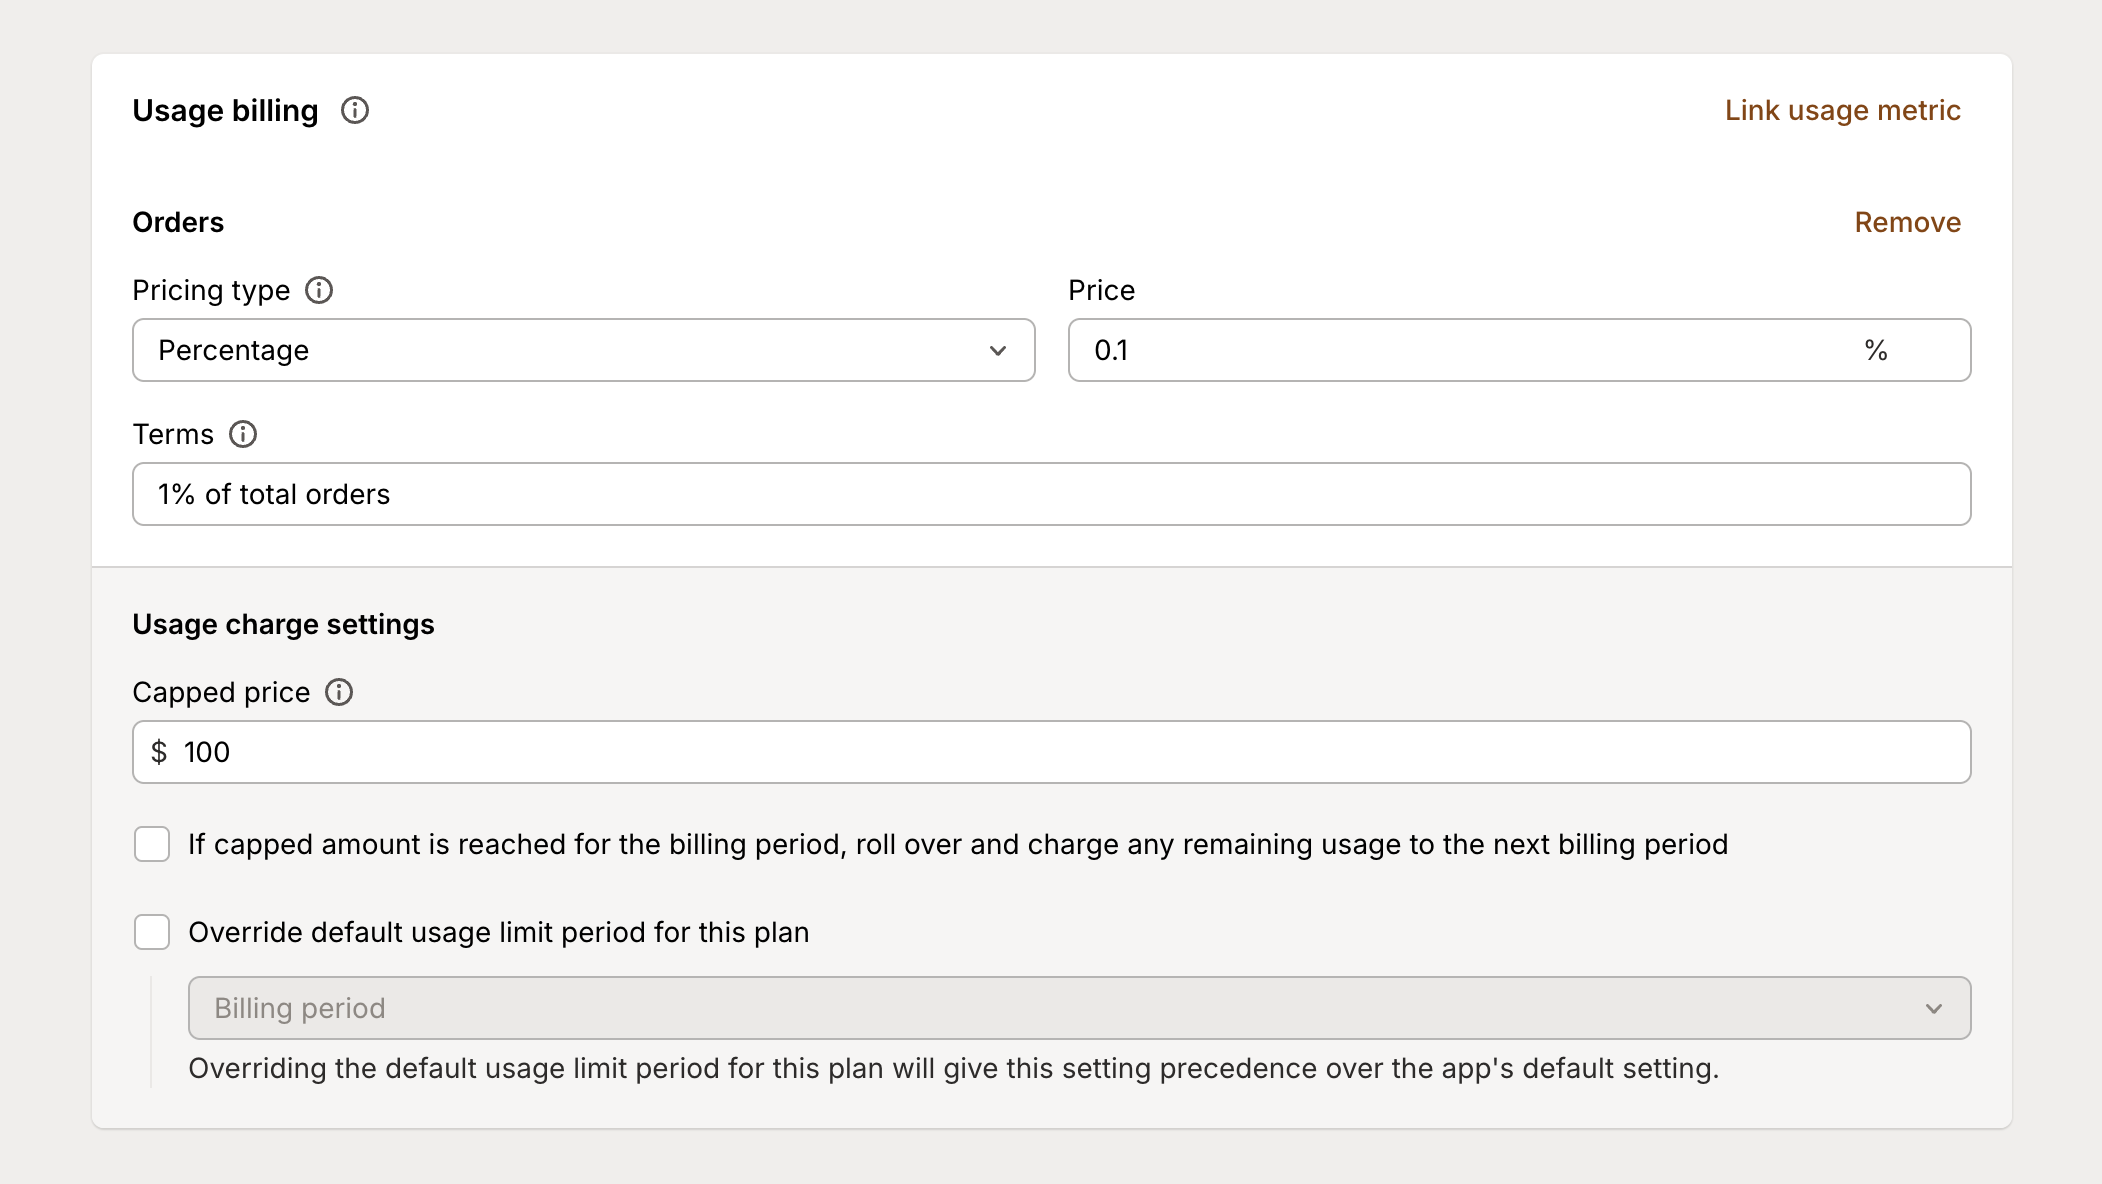Open the Pricing type info tooltip
Viewport: 2102px width, 1184px height.
click(x=320, y=290)
